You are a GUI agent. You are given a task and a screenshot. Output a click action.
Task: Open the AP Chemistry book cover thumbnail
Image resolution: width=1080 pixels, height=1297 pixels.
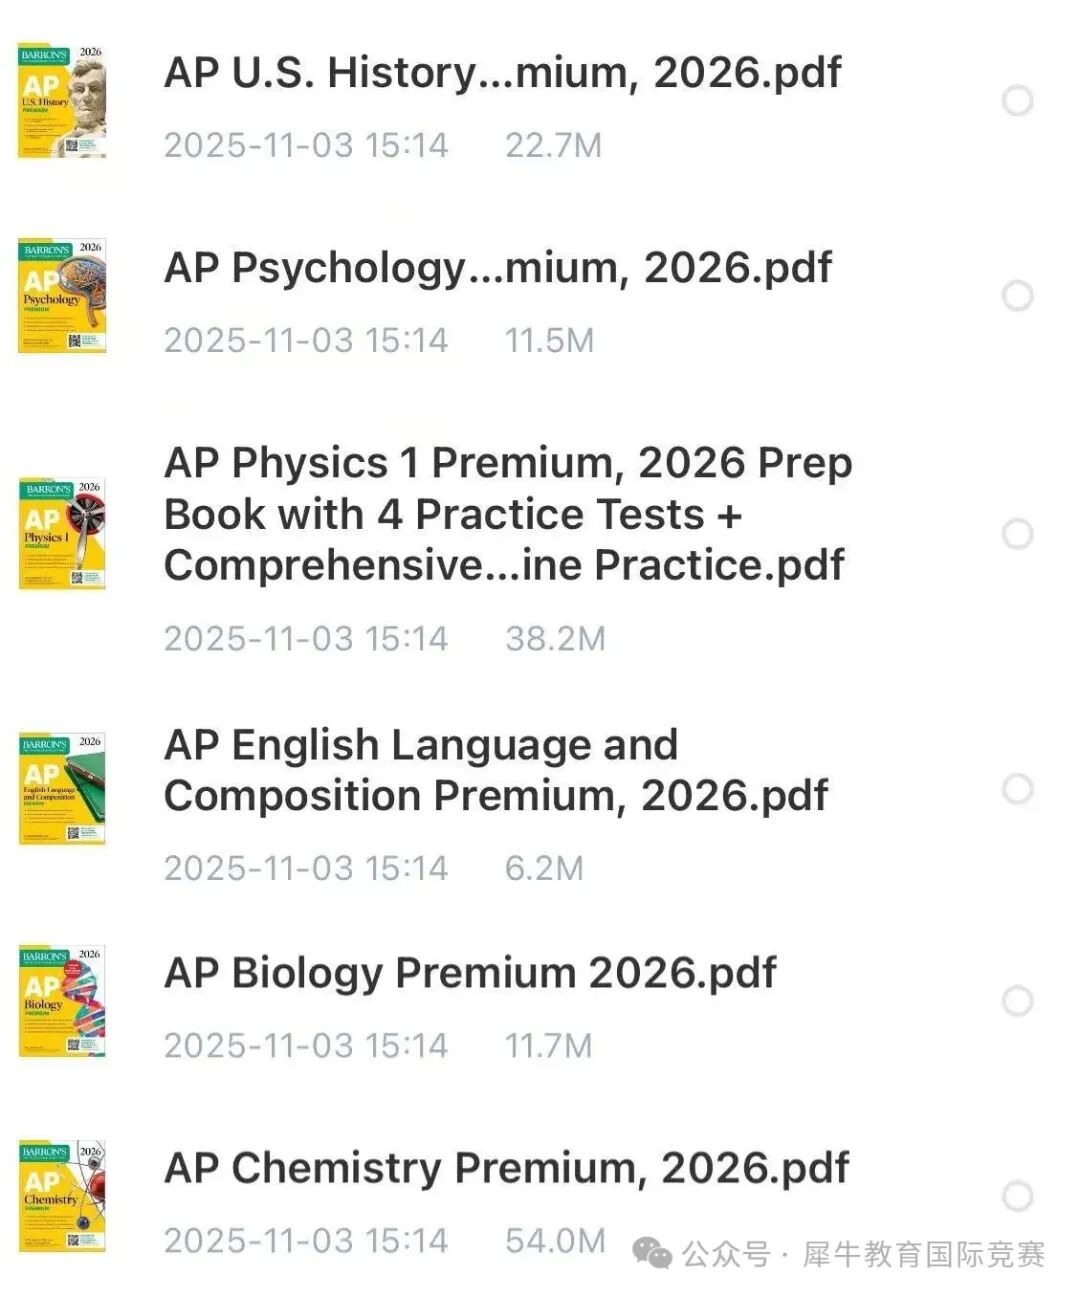coord(62,1196)
